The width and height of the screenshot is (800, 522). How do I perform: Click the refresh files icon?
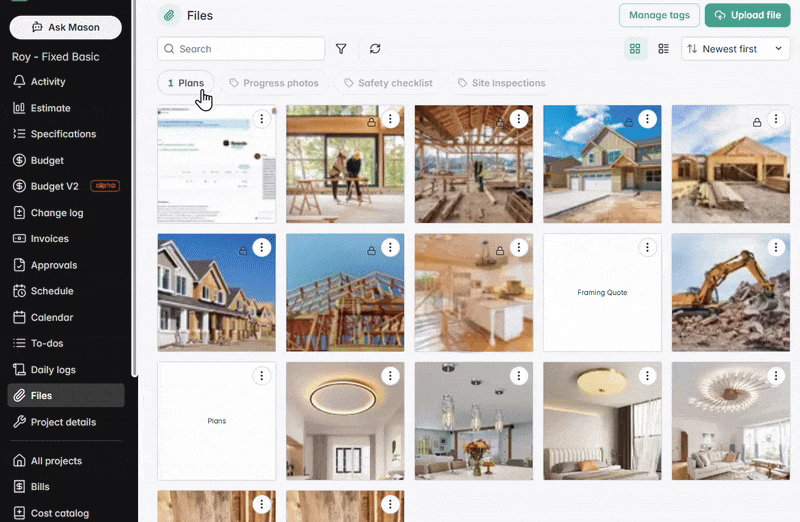pyautogui.click(x=375, y=49)
